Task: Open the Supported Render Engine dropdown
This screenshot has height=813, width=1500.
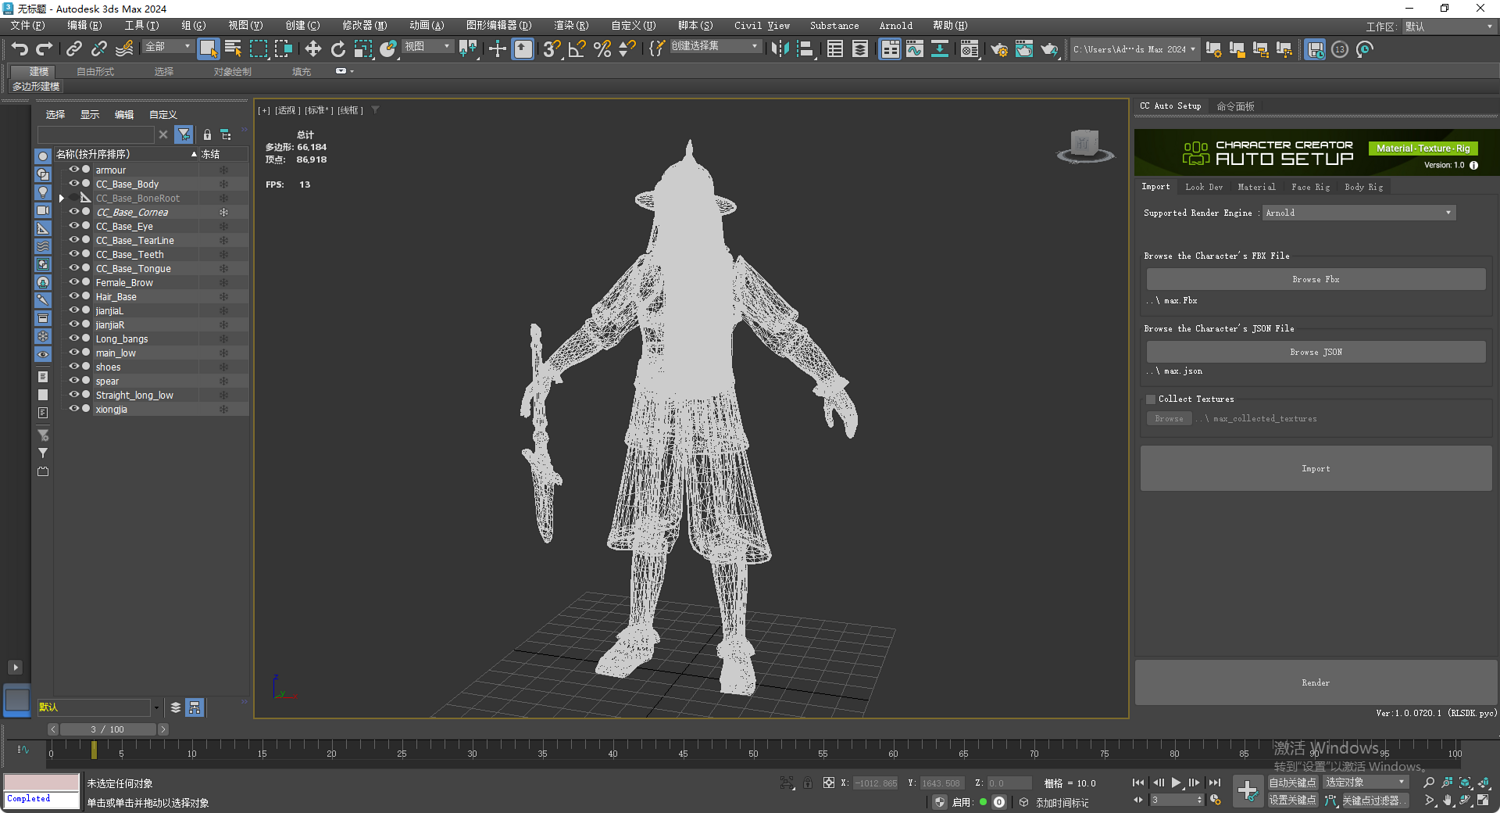Action: 1358,213
